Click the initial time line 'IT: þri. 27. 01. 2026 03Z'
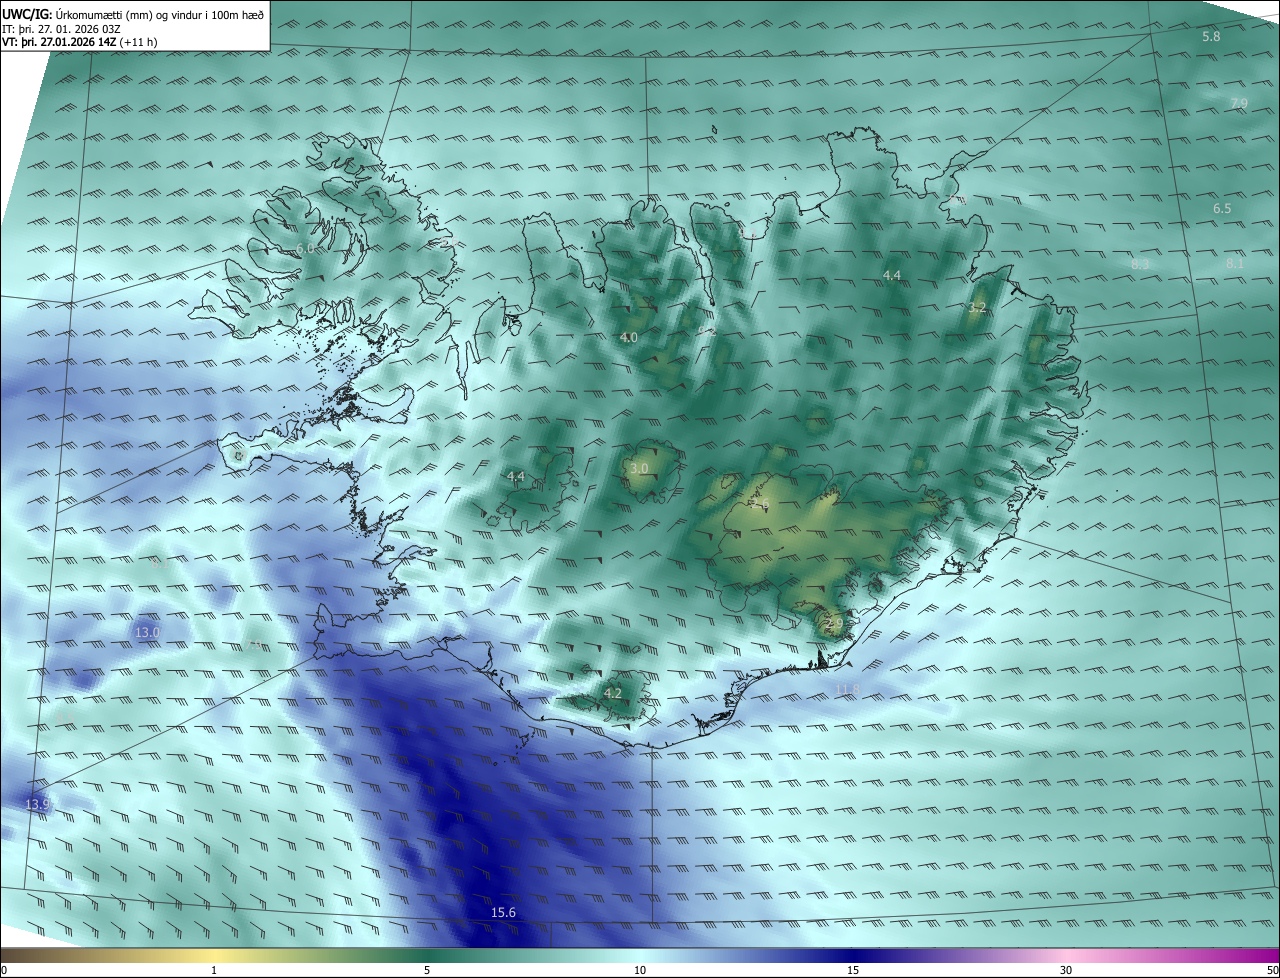 click(61, 29)
